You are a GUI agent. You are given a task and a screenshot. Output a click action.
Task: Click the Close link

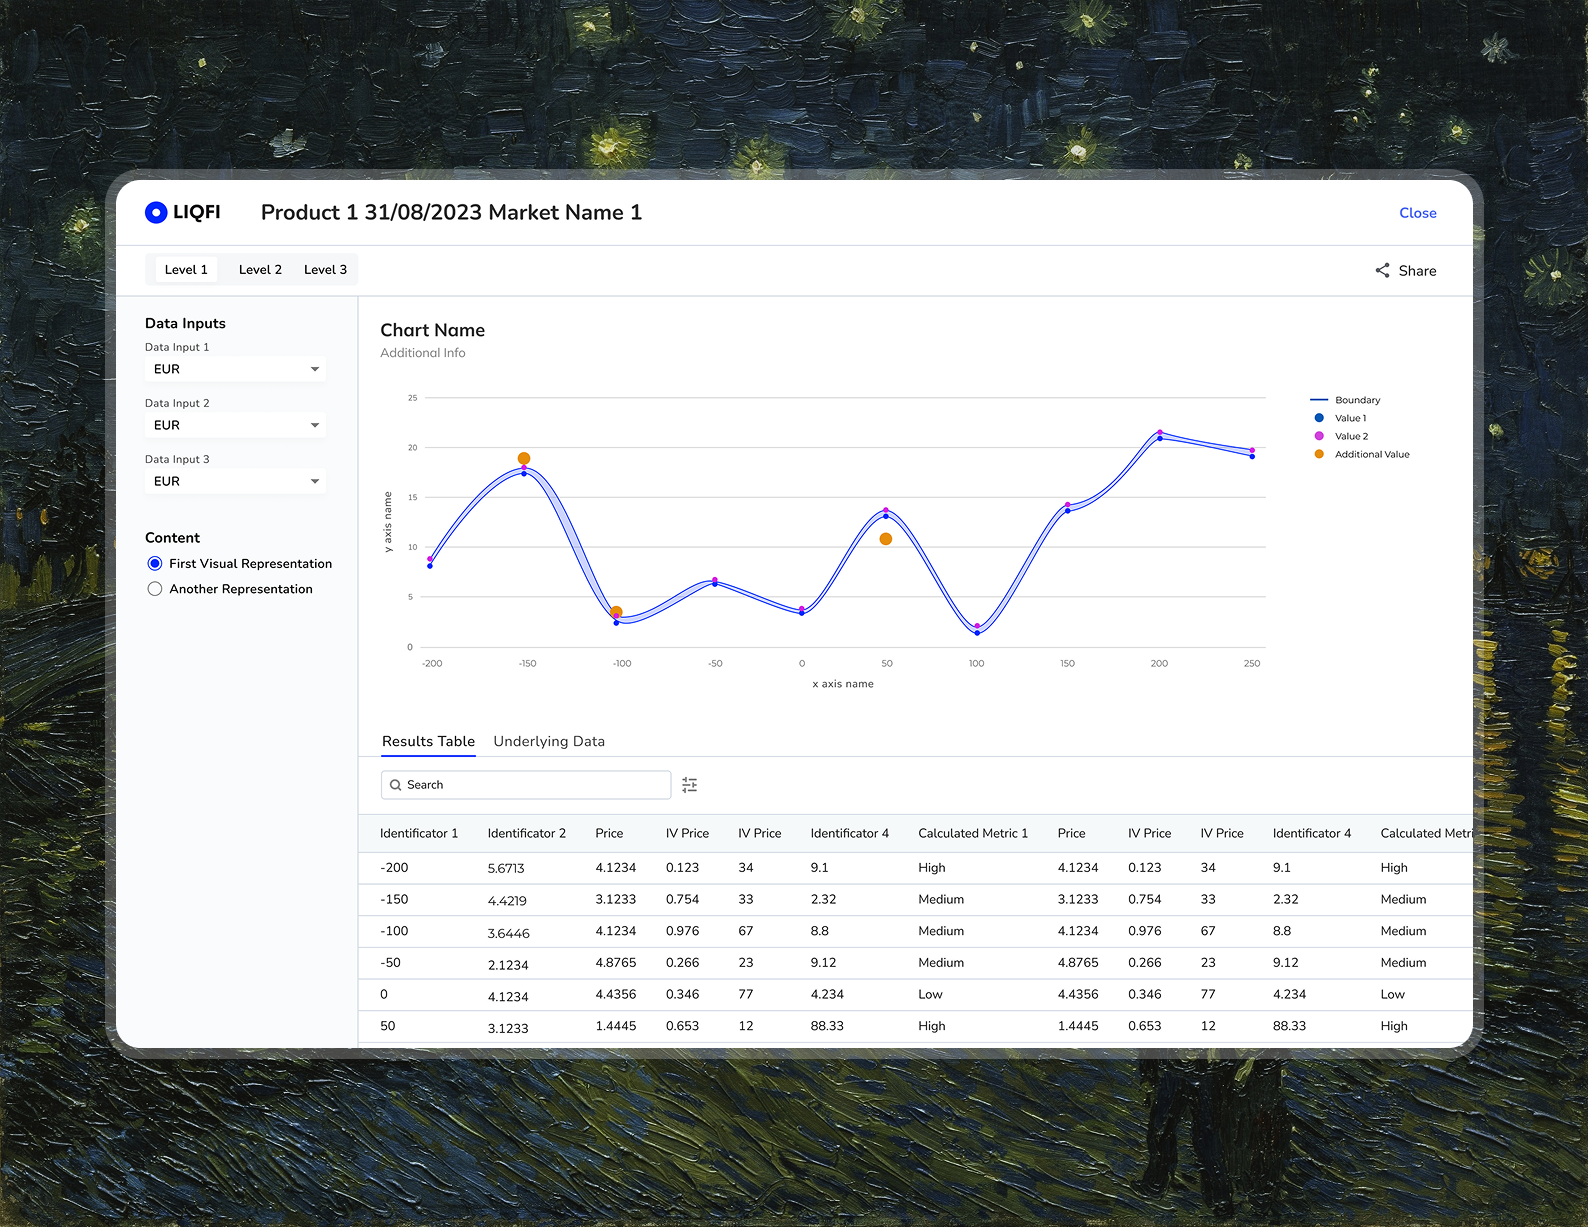click(x=1417, y=213)
